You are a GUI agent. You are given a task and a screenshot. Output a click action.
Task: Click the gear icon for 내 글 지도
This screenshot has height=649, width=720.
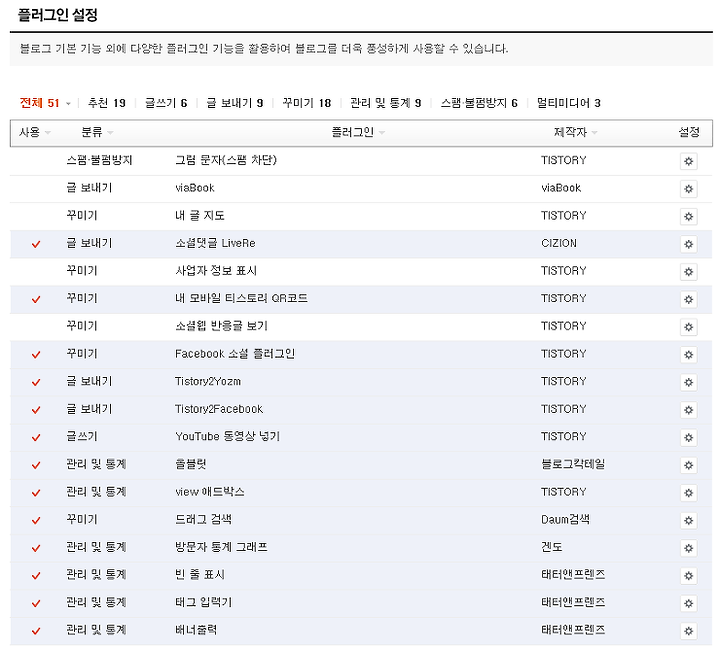point(688,216)
